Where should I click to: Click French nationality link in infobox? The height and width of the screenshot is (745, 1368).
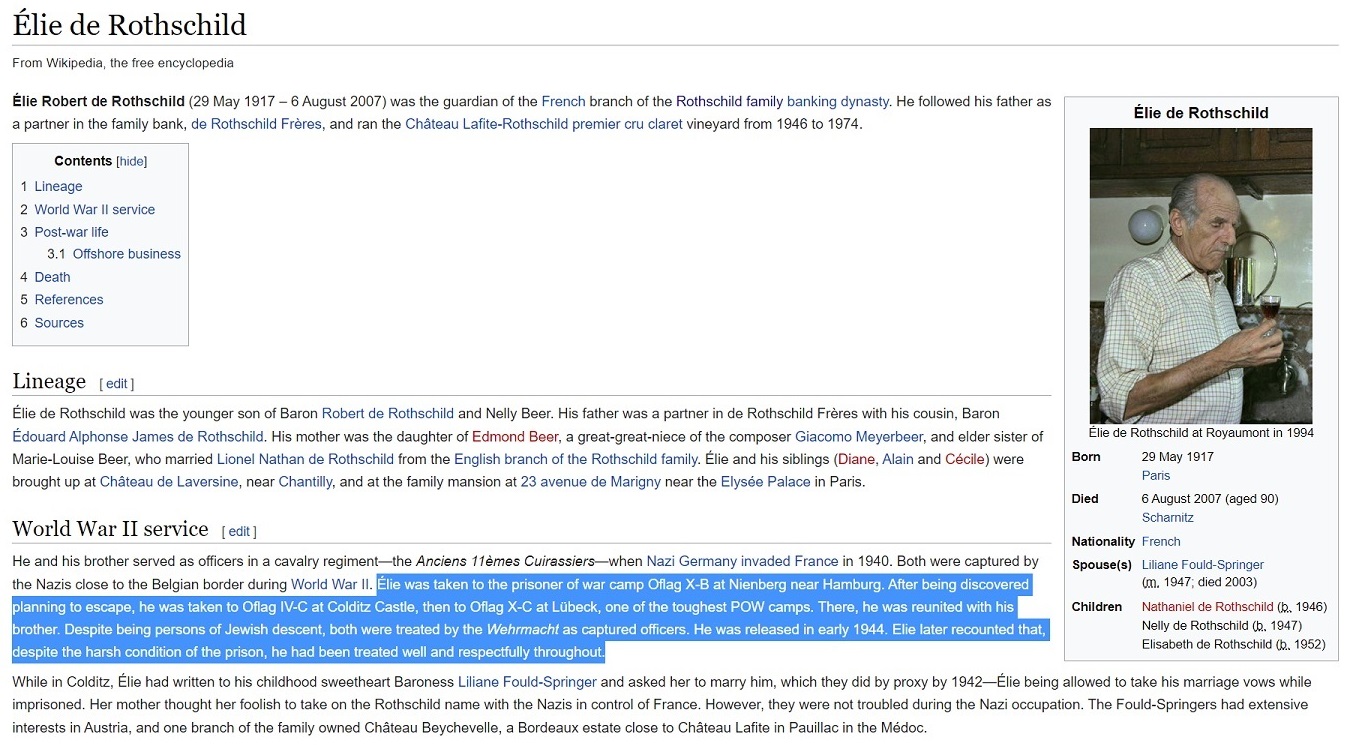point(1161,542)
